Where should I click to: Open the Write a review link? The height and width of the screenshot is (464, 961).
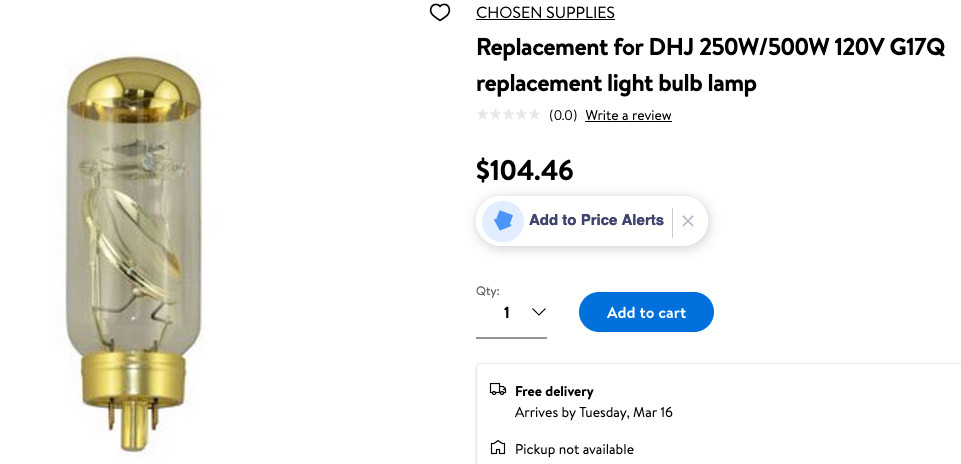click(x=628, y=115)
